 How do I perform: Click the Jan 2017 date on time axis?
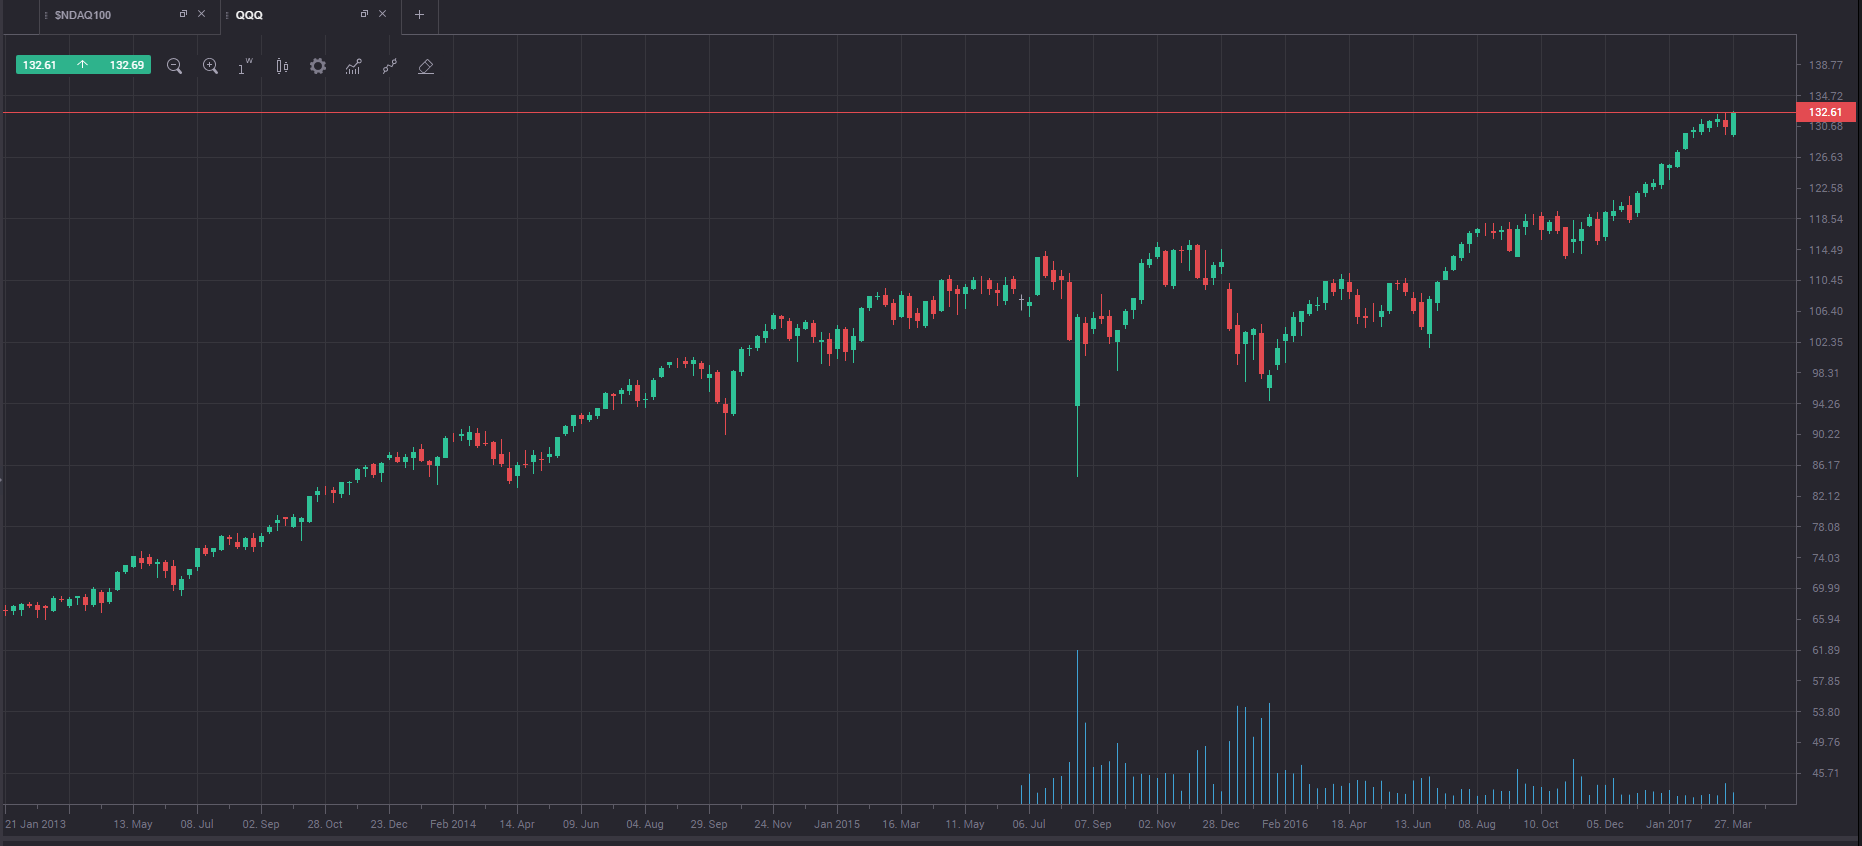tap(1669, 824)
